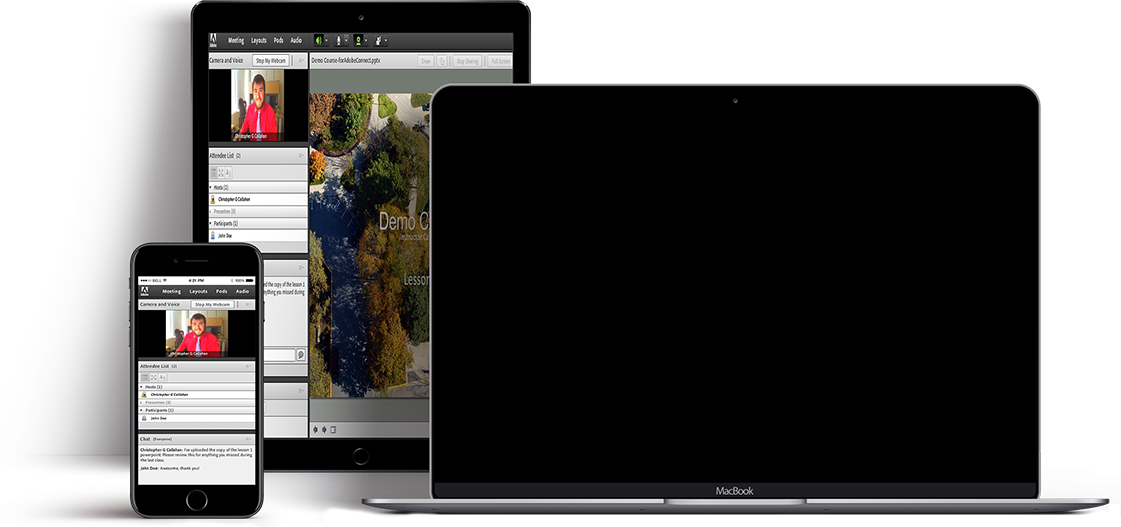Open the dropdown arrow beside the speaker icon

[x=327, y=41]
